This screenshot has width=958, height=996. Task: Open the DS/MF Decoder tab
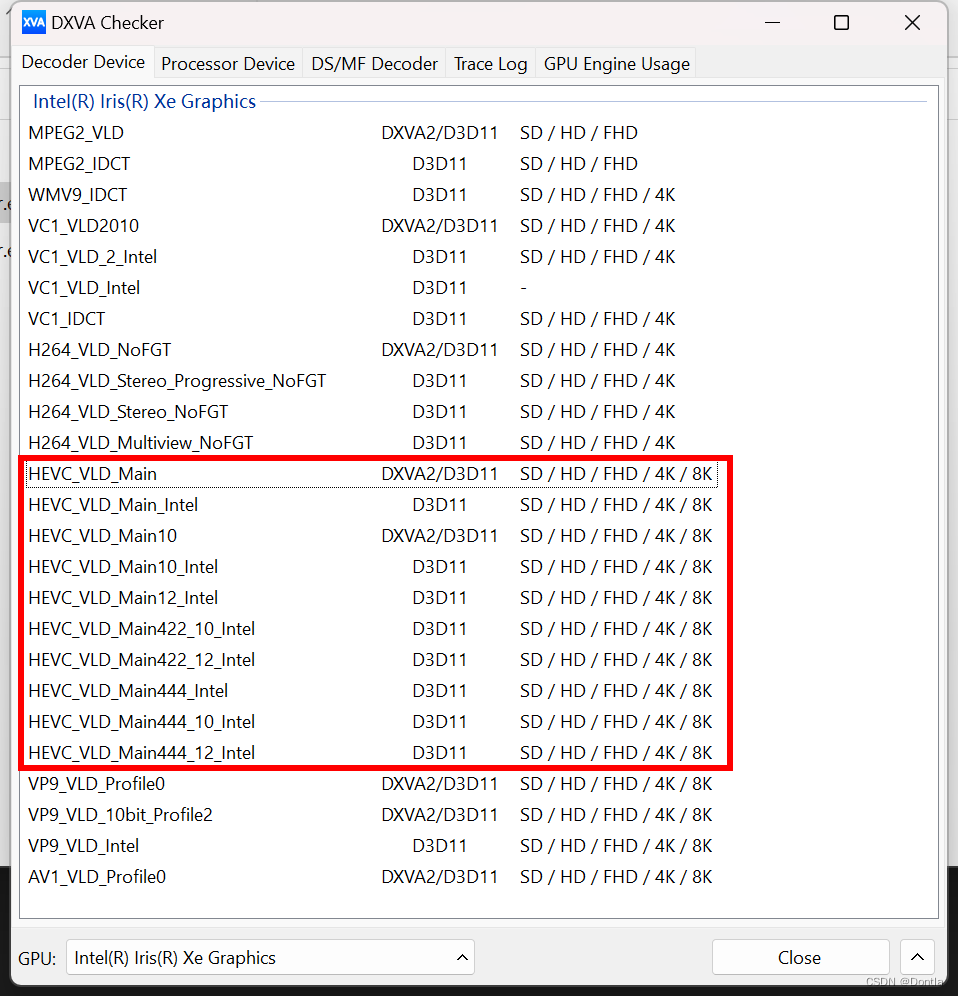(374, 64)
